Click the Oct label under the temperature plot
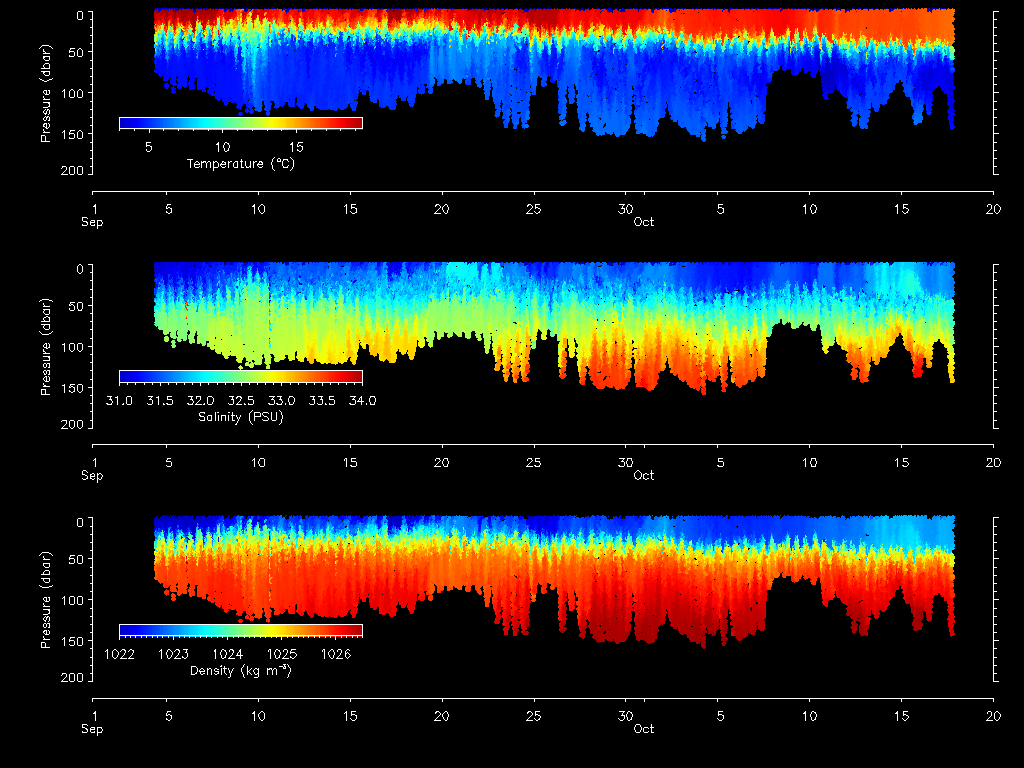The height and width of the screenshot is (768, 1024). [644, 222]
